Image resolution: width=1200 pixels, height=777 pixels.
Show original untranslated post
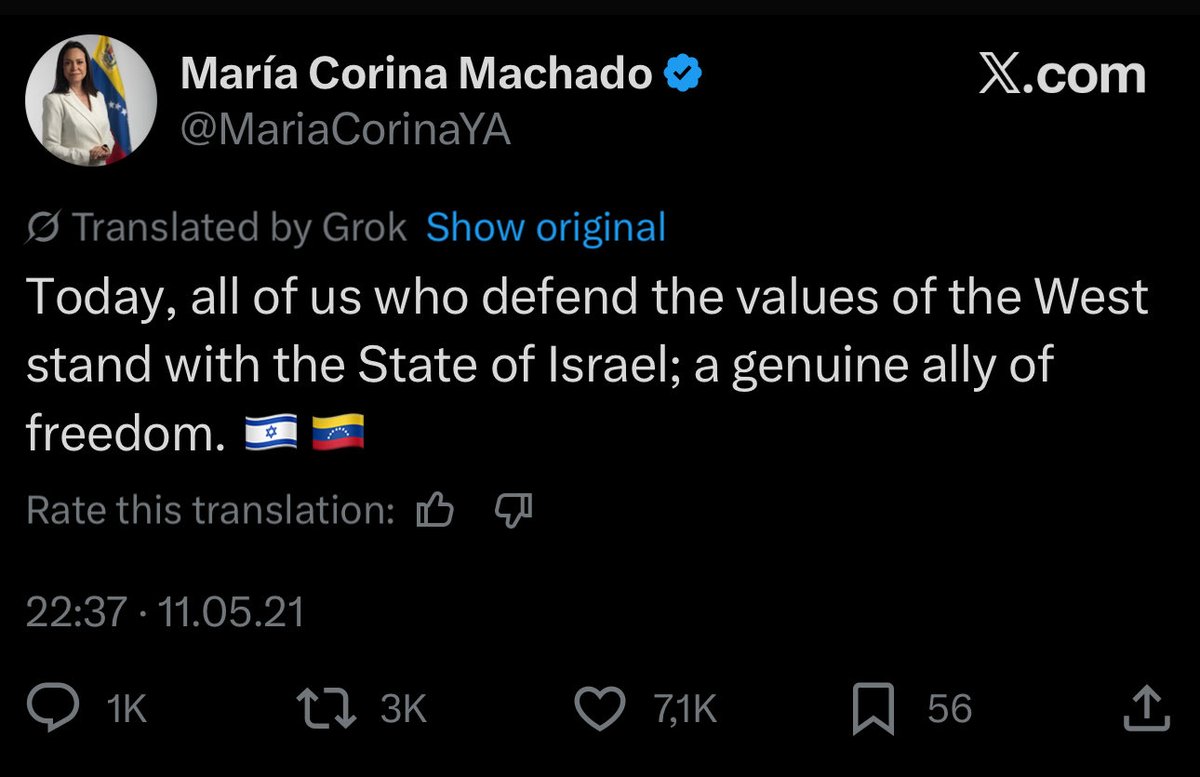tap(546, 229)
